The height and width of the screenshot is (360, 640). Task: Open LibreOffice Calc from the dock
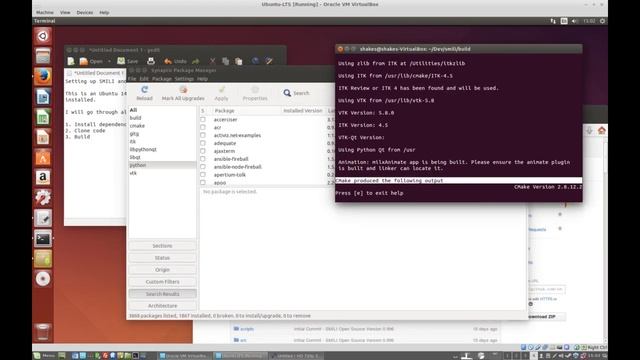coord(43,117)
